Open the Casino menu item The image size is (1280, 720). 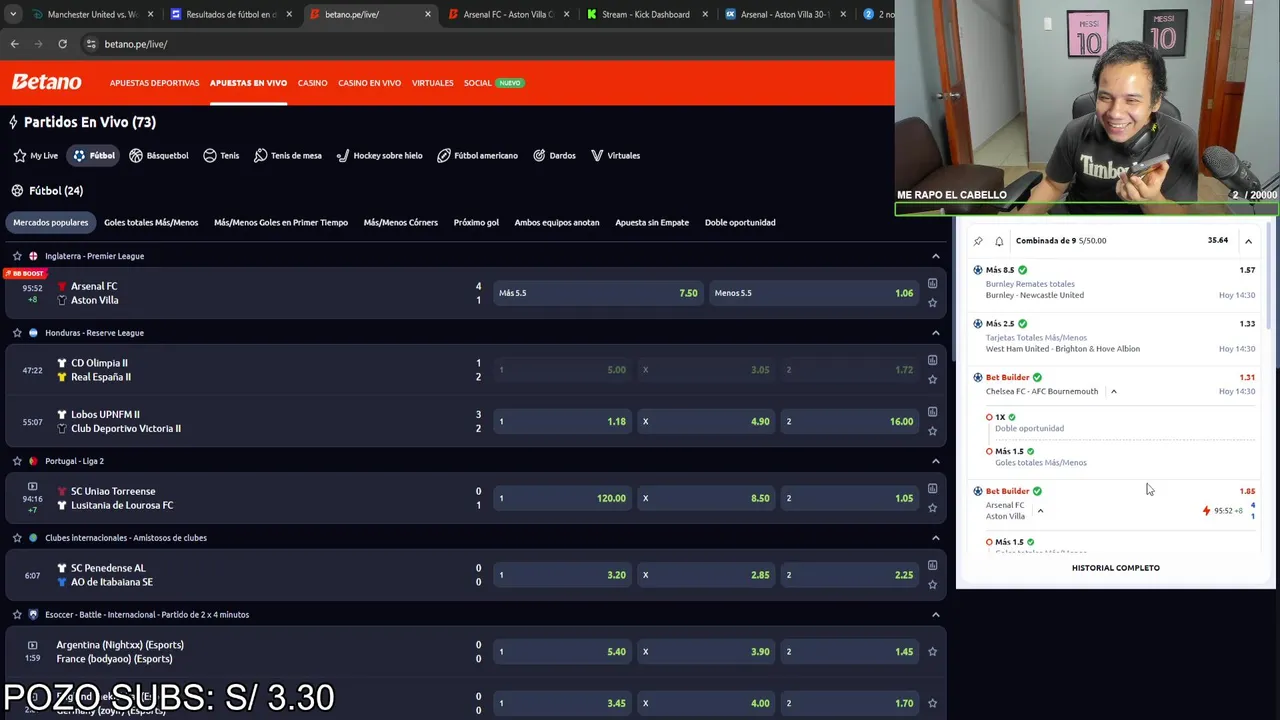click(x=312, y=83)
